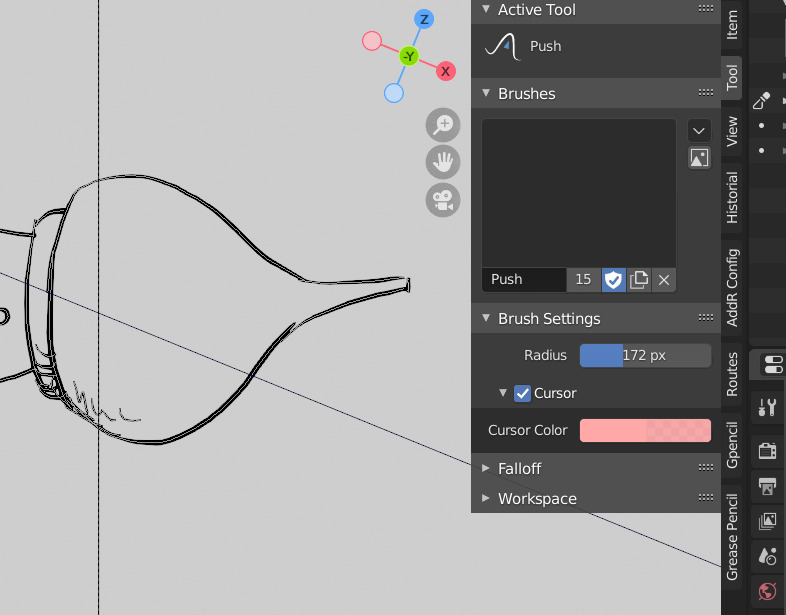Image resolution: width=786 pixels, height=615 pixels.
Task: Switch to the View sidebar tab
Action: pos(732,131)
